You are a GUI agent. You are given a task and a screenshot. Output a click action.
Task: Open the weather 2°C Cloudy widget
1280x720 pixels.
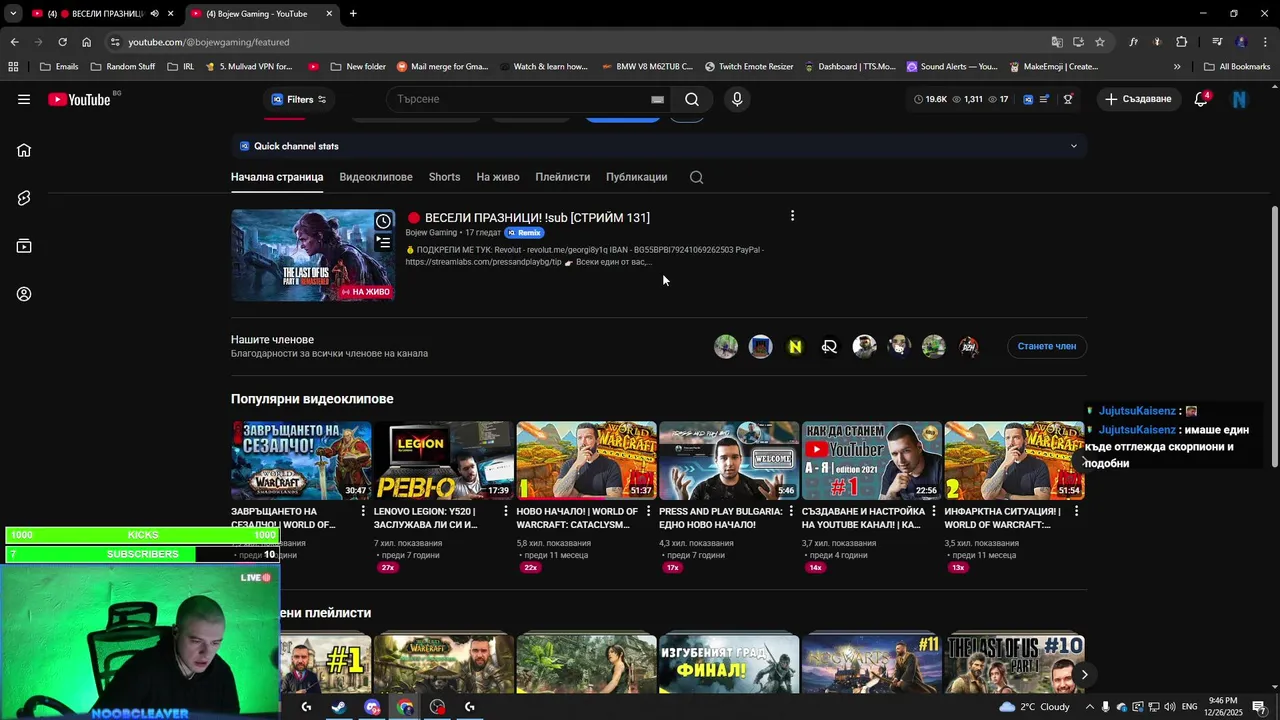(1033, 707)
